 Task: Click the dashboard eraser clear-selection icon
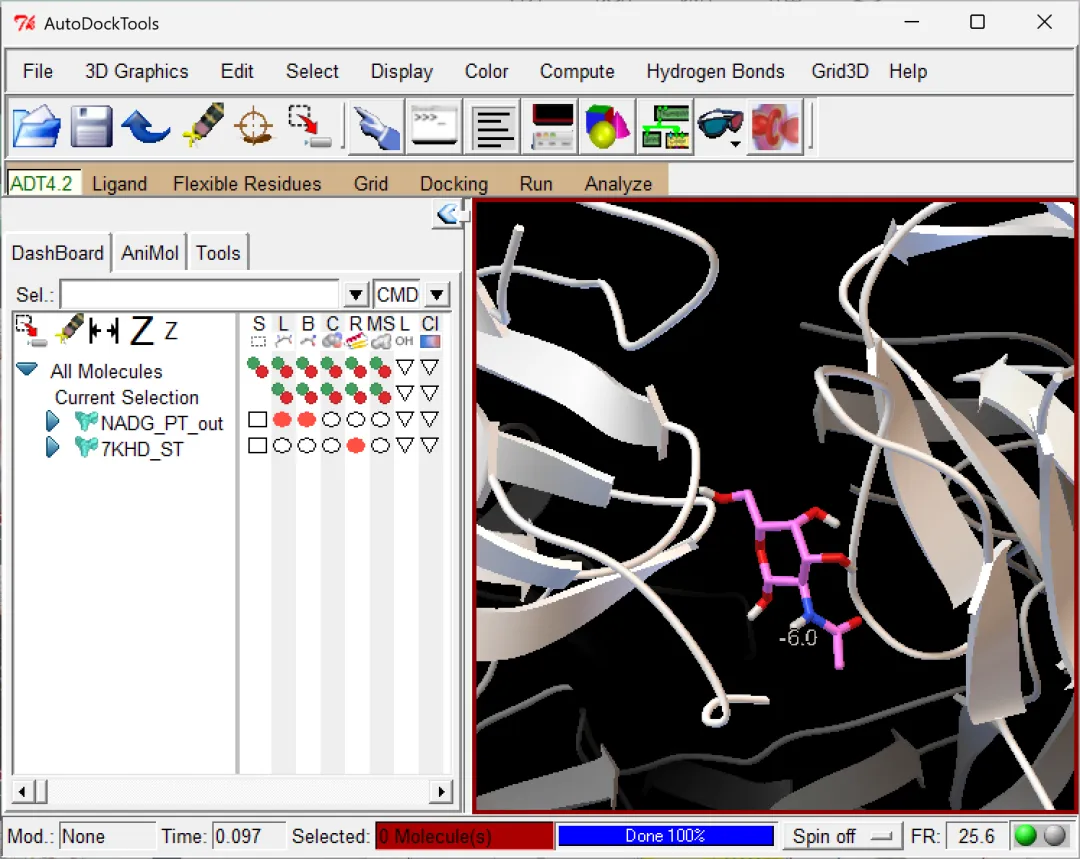[70, 330]
